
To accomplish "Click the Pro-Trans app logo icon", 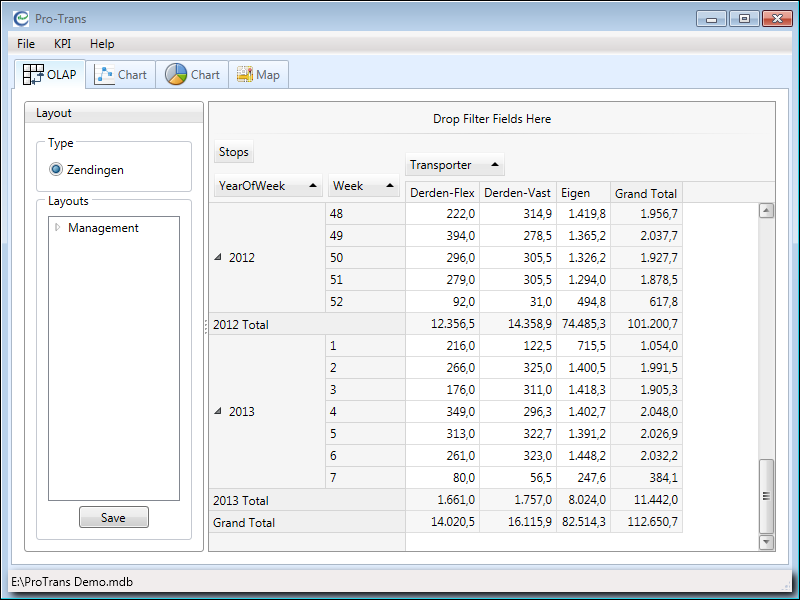I will coord(21,18).
